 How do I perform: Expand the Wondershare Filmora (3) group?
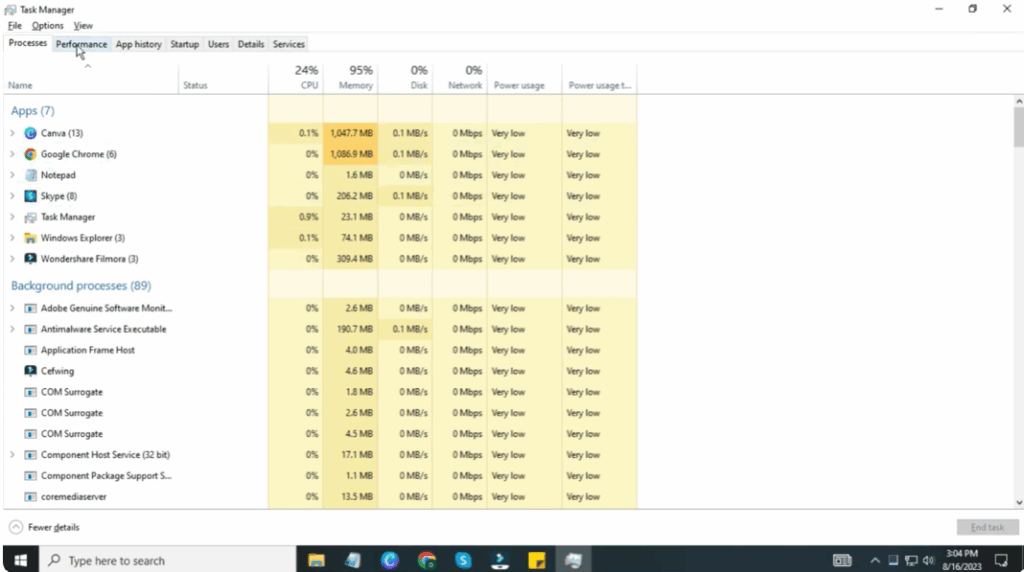tap(12, 259)
